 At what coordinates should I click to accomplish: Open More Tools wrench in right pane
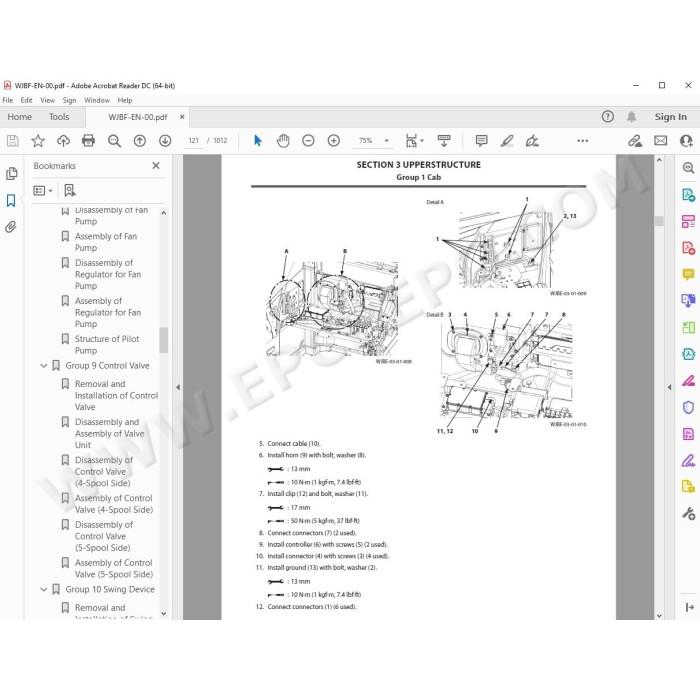click(688, 513)
